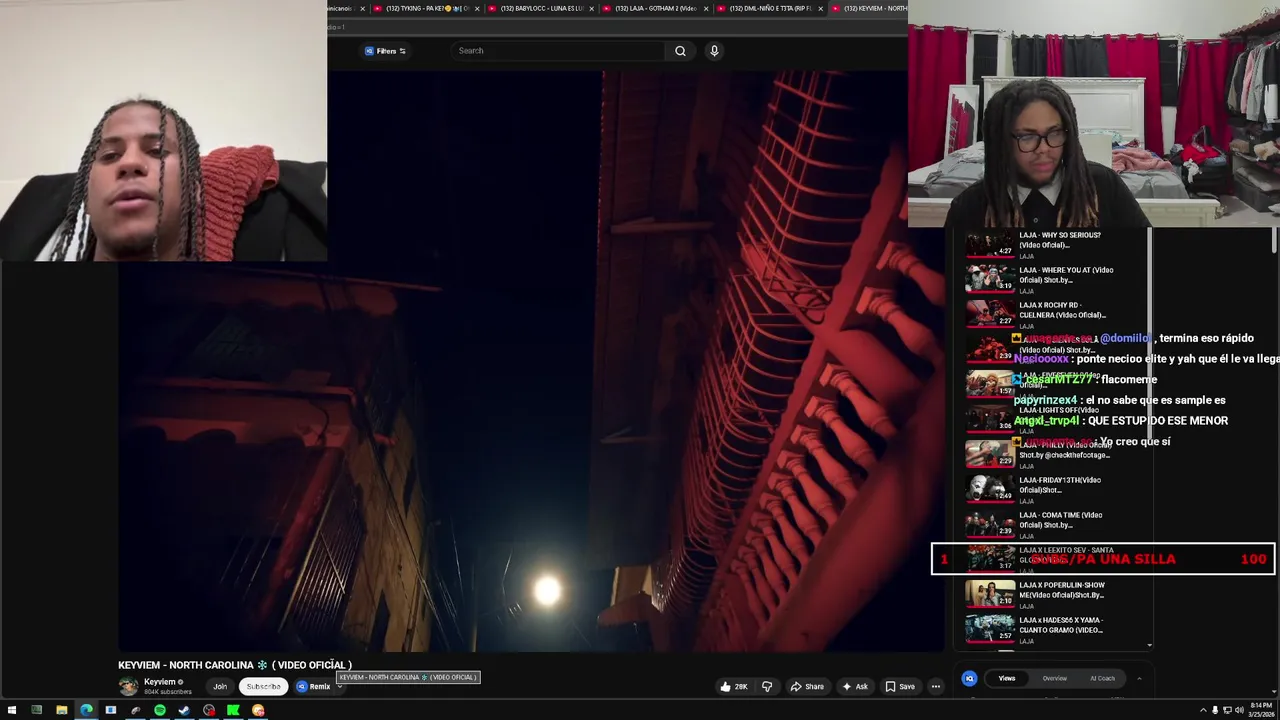1280x720 pixels.
Task: Open Keyviem channel name link
Action: coord(160,682)
